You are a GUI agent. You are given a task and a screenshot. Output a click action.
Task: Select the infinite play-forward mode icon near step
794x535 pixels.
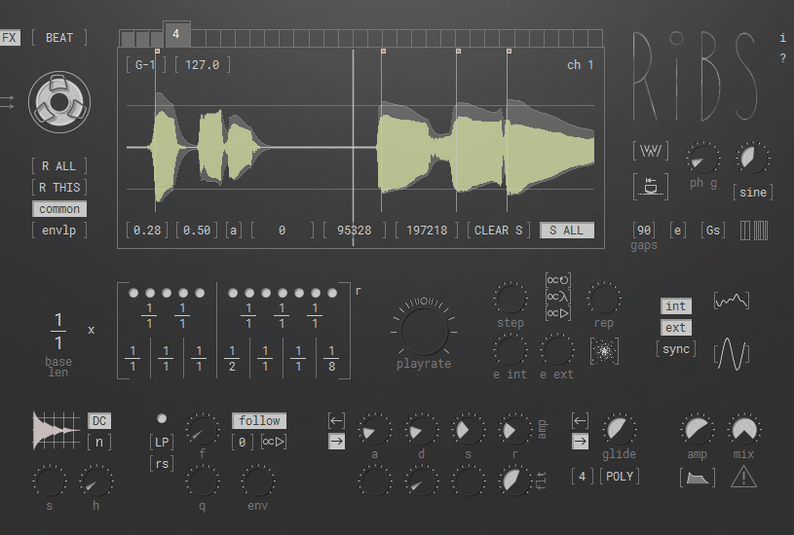[558, 313]
